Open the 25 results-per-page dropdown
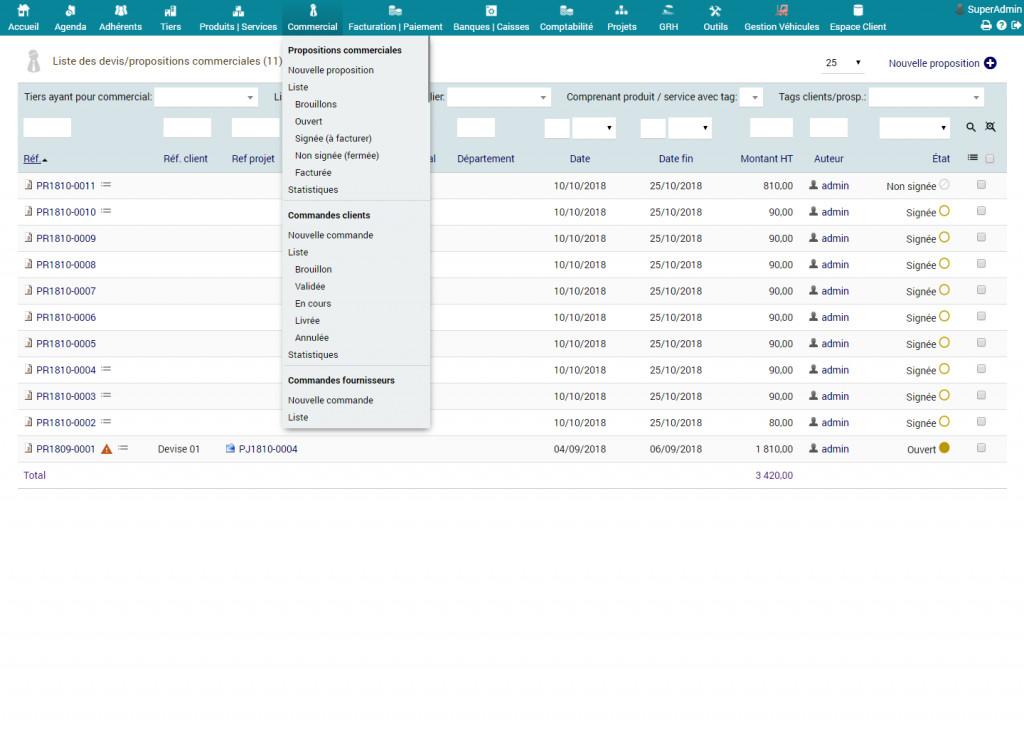The height and width of the screenshot is (735, 1024). (x=843, y=63)
